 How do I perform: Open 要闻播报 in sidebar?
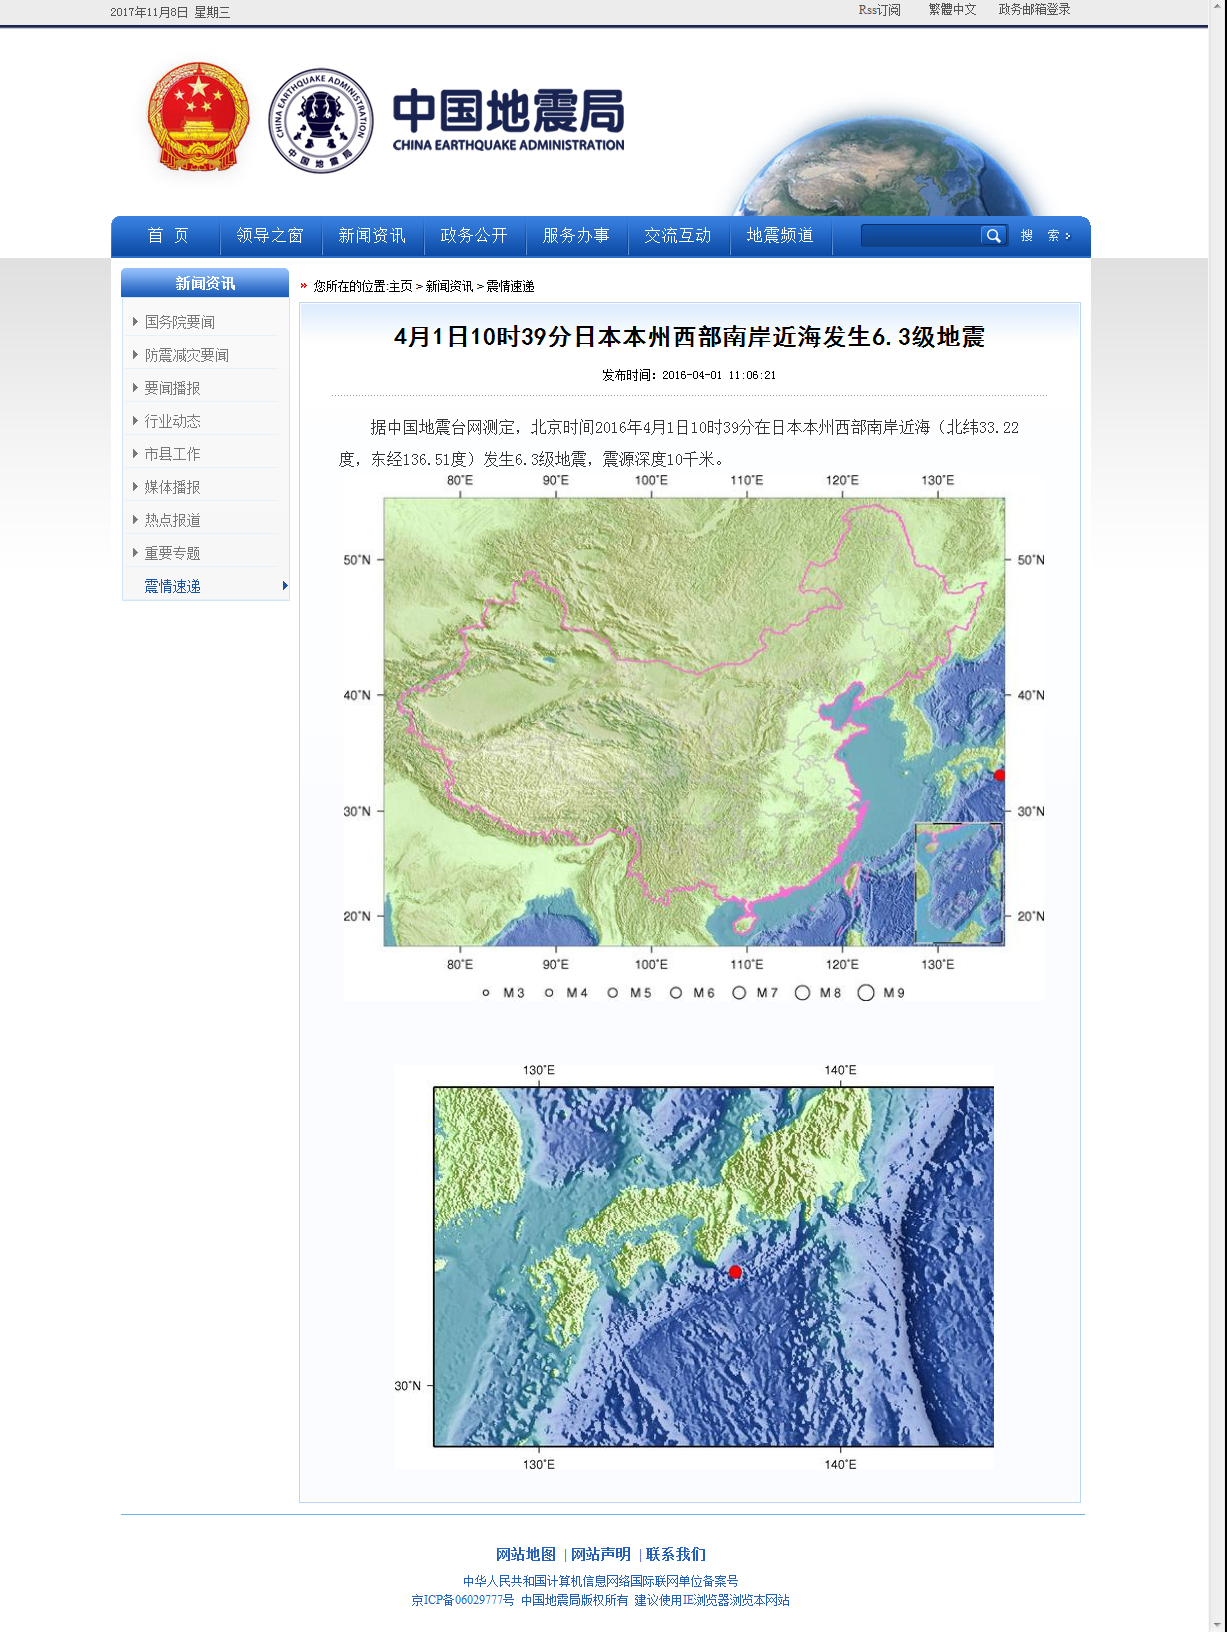172,388
